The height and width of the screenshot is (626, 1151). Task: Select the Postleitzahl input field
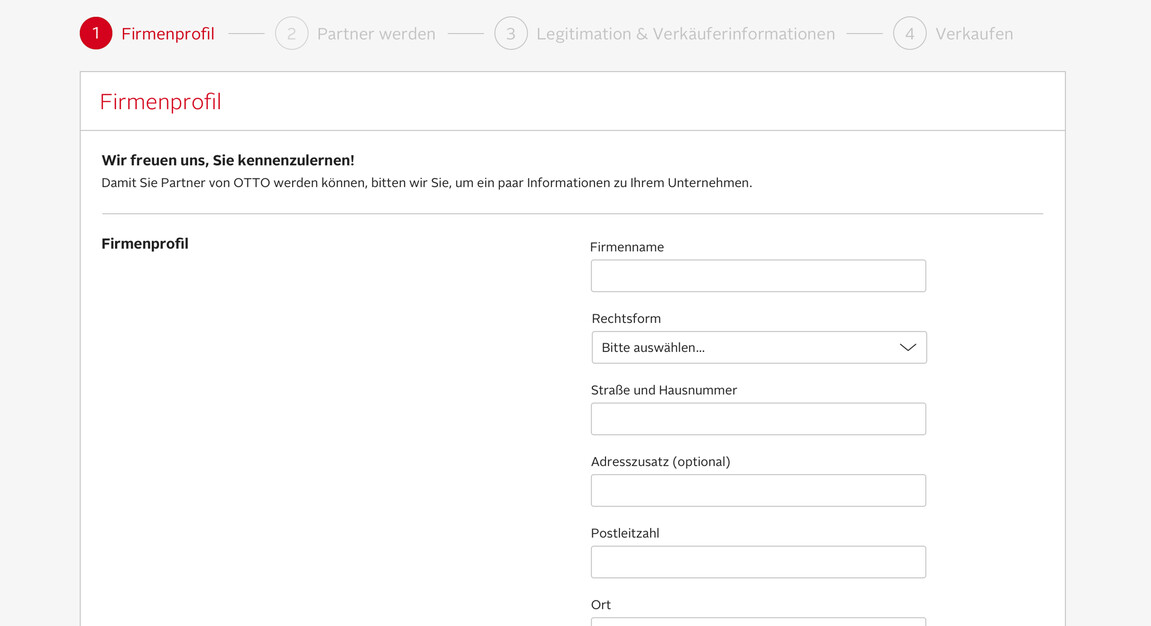click(757, 562)
